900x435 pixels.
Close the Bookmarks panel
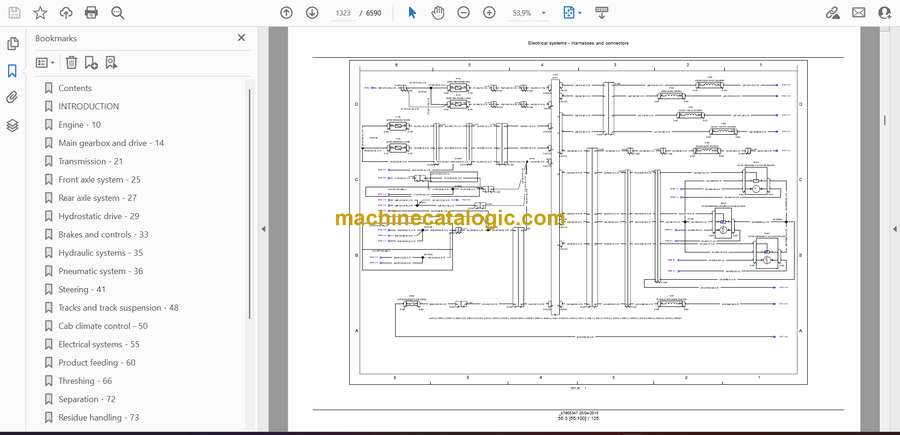click(241, 37)
